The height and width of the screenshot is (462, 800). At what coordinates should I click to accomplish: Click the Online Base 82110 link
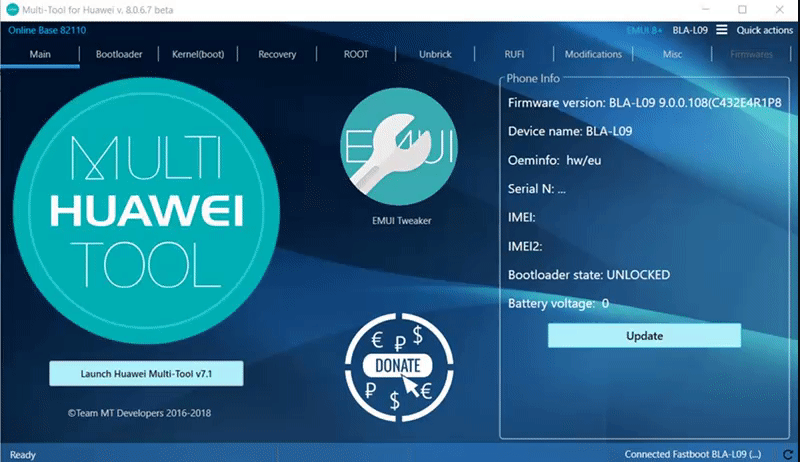[x=47, y=30]
